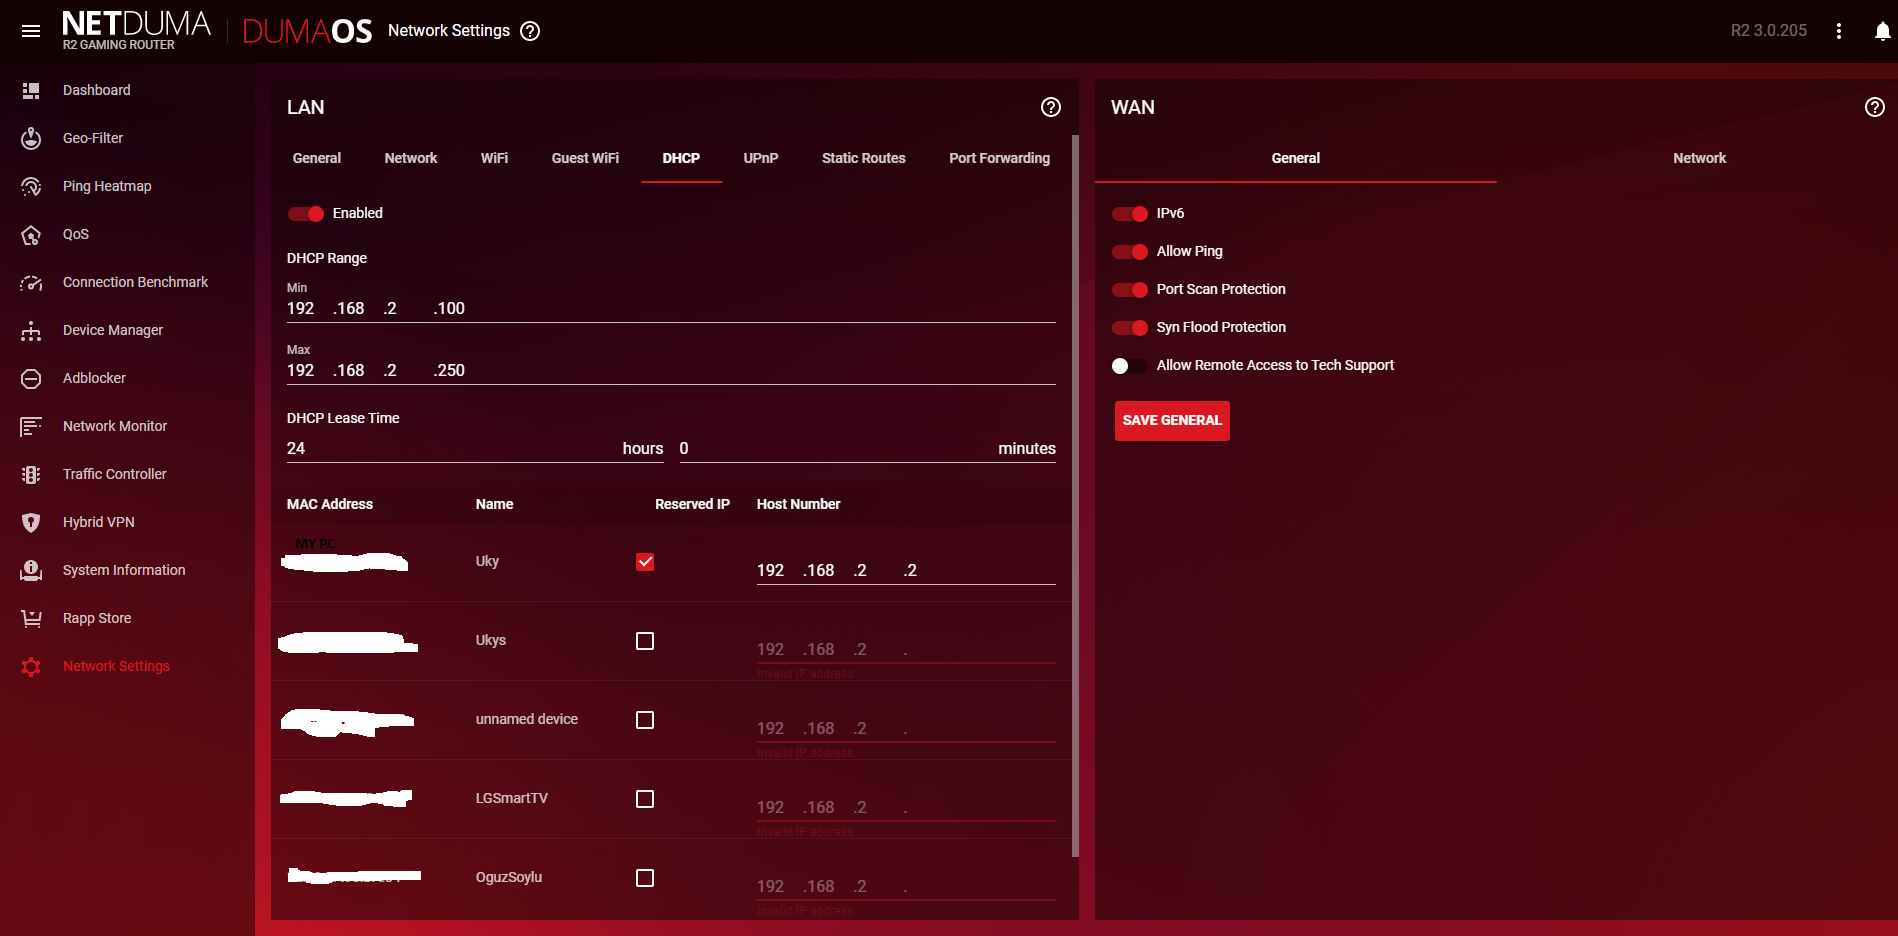Click the Geo-Filter sidebar icon

[31, 138]
